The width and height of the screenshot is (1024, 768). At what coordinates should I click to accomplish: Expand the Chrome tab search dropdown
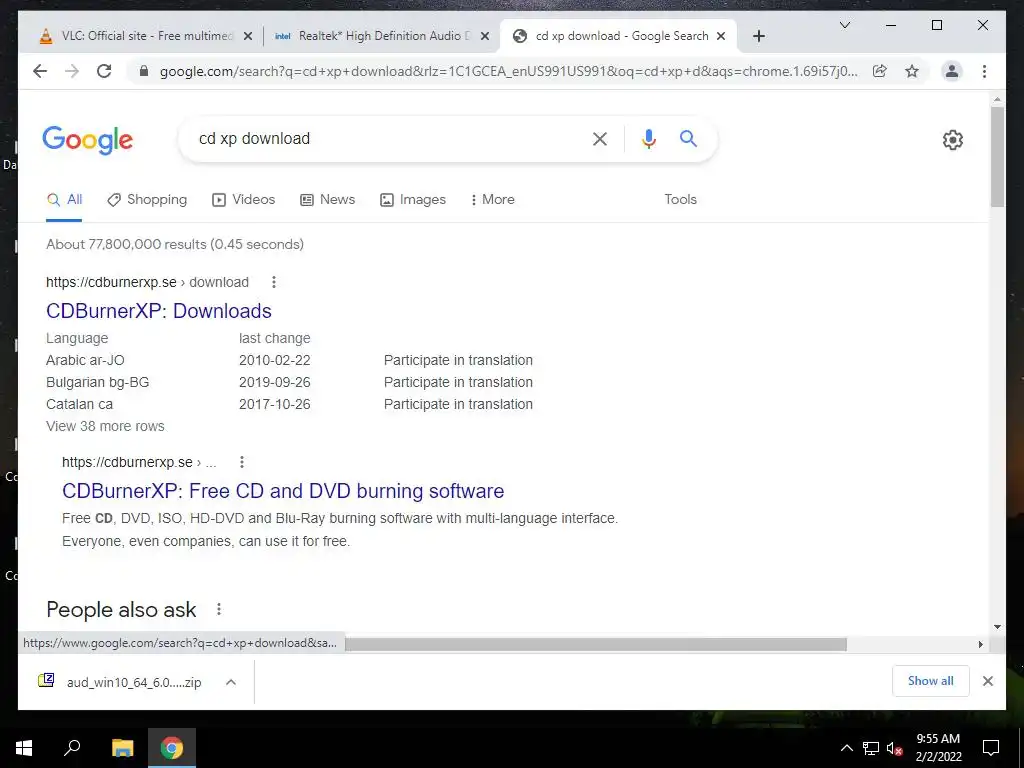click(844, 25)
